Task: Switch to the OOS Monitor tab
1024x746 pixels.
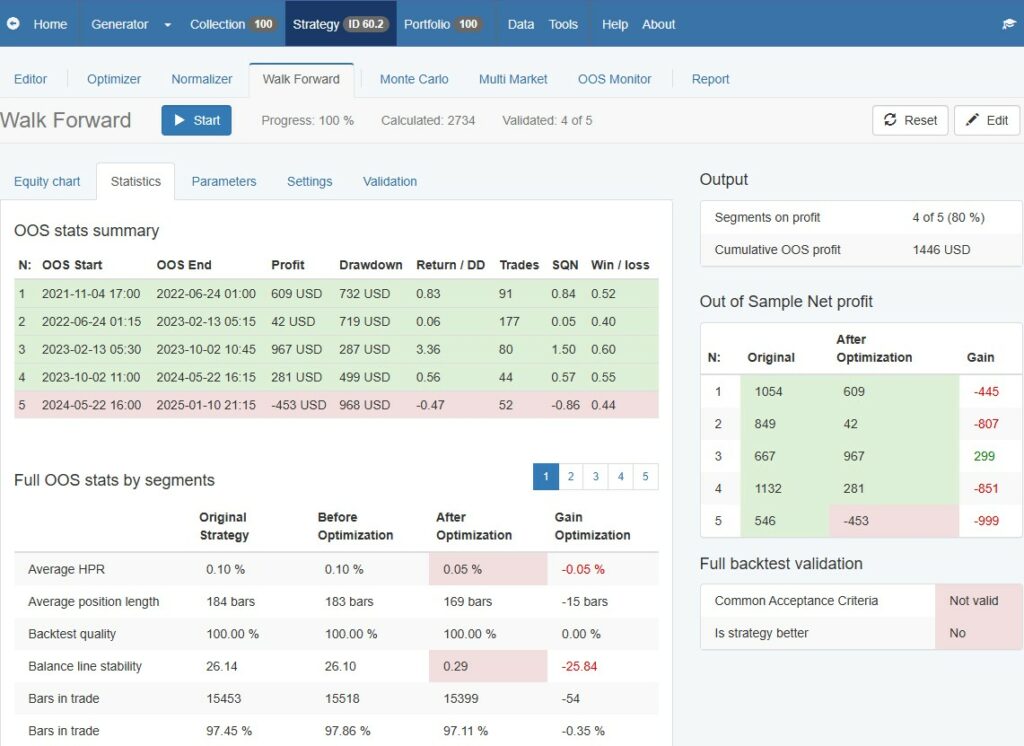Action: point(614,79)
